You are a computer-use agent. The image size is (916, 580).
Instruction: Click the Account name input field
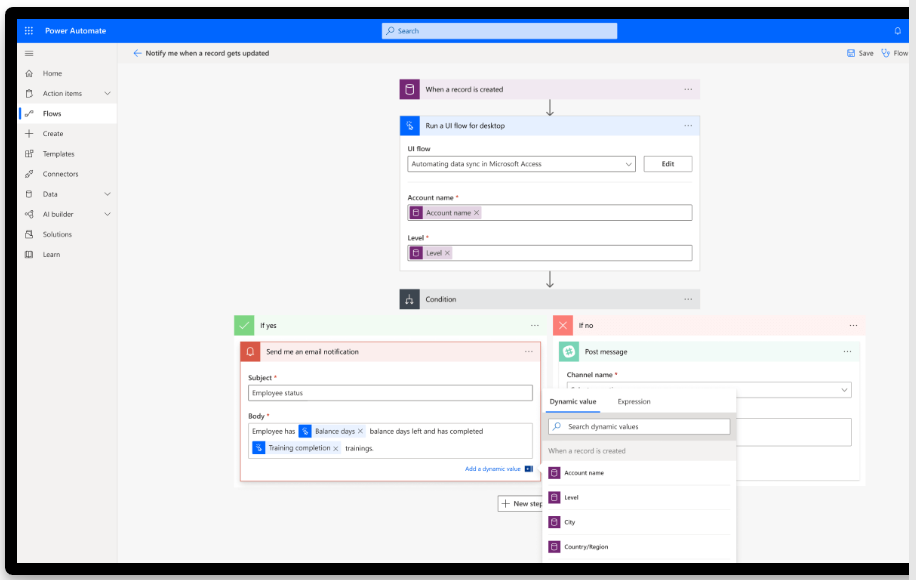(550, 213)
